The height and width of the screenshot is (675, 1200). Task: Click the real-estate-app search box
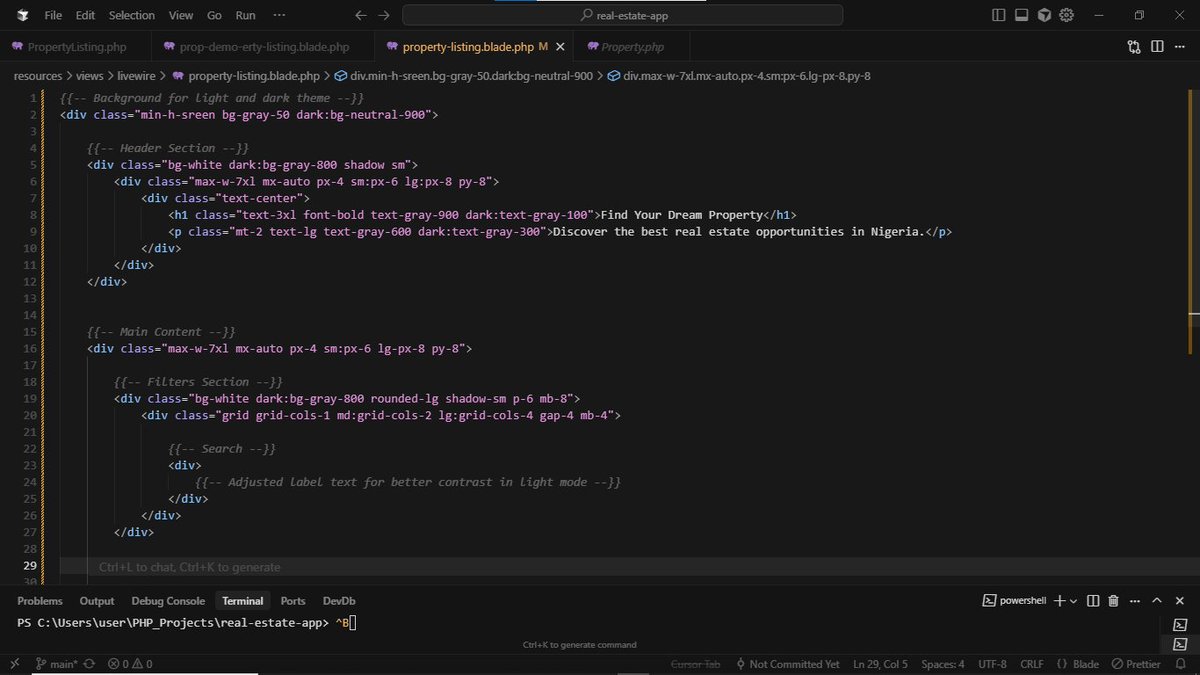coord(622,15)
